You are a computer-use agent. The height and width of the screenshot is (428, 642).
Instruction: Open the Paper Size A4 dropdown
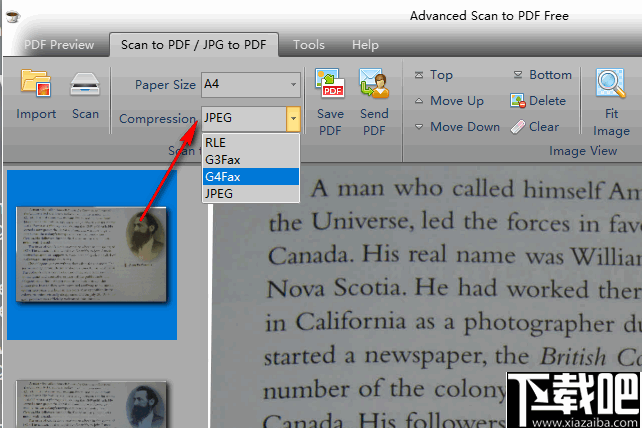(x=251, y=84)
